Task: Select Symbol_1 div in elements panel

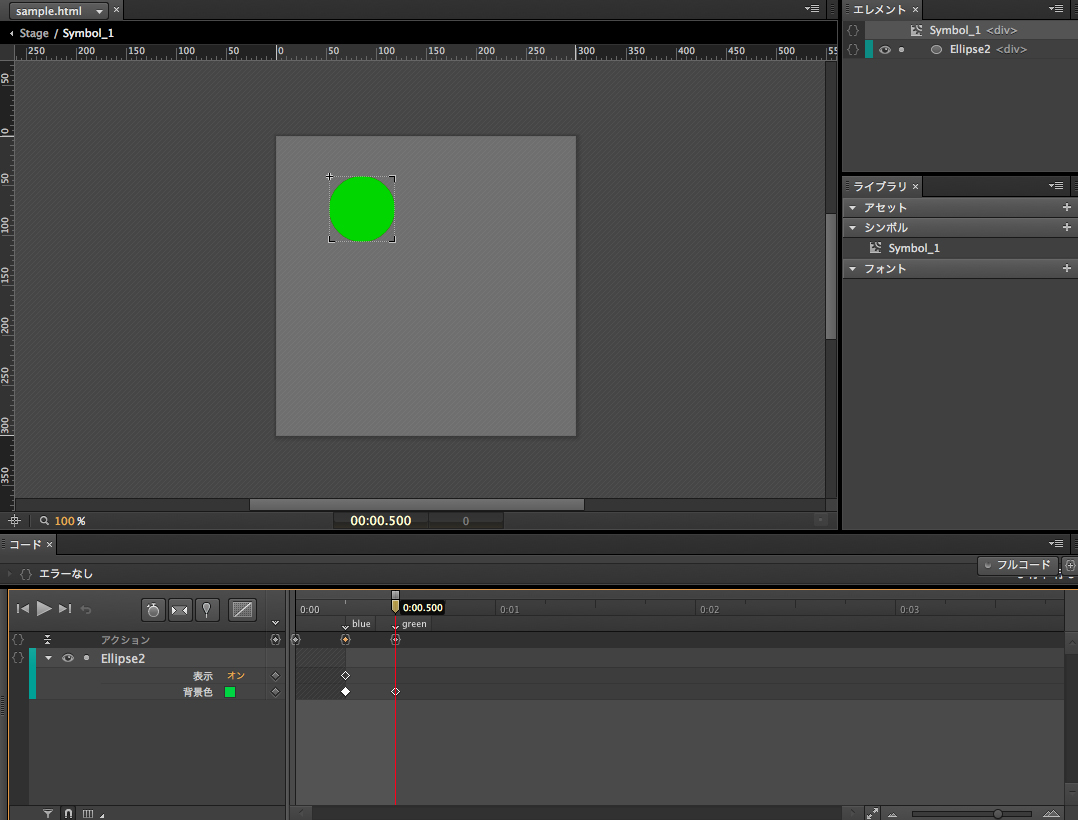Action: (972, 30)
